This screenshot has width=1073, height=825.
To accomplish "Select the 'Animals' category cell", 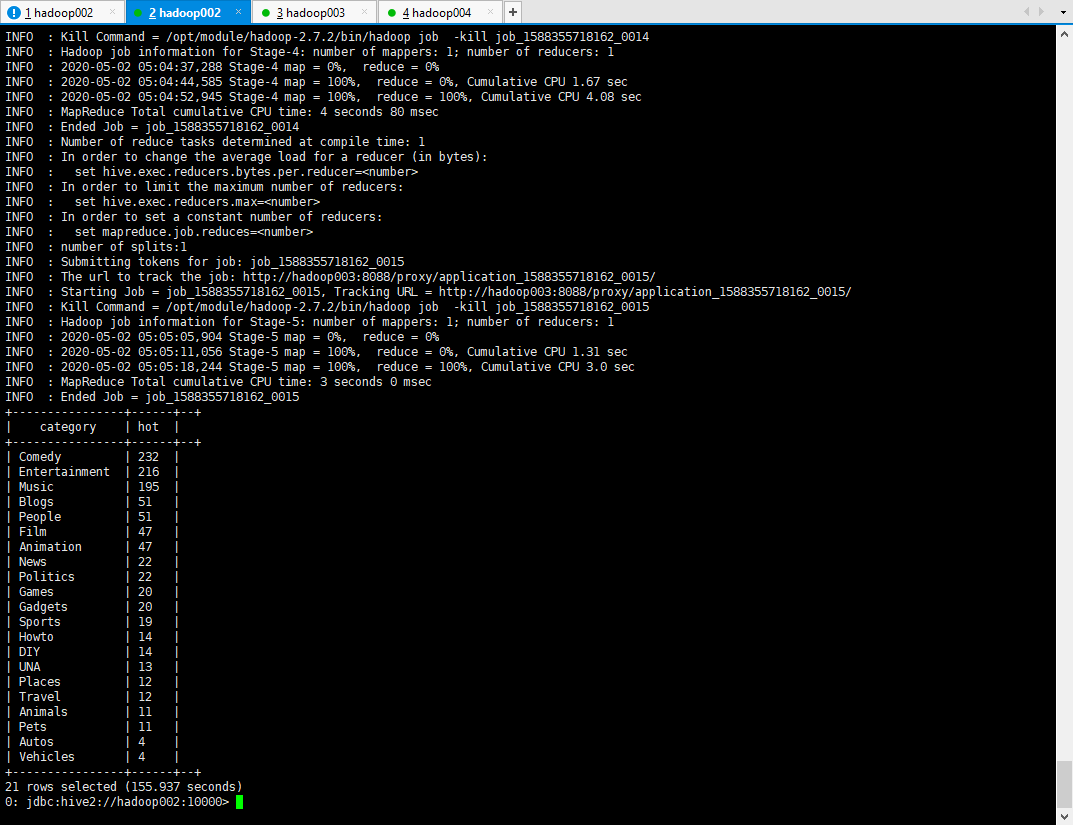I will 43,713.
